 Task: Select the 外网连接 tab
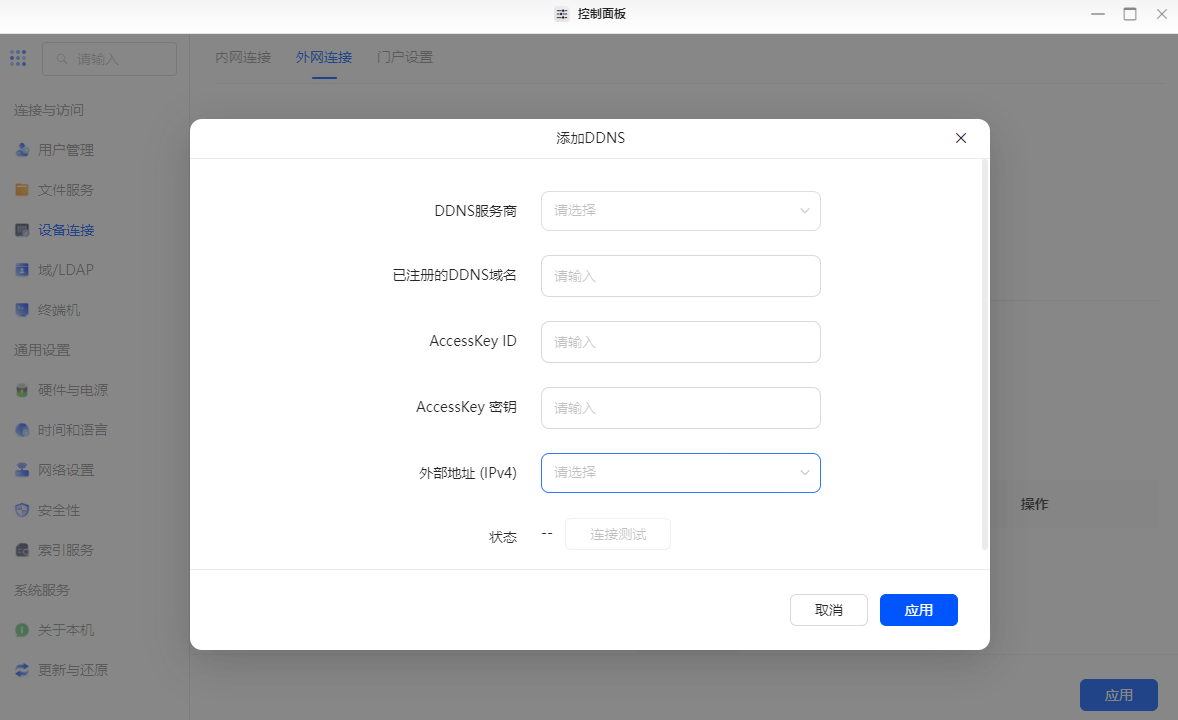(x=324, y=57)
